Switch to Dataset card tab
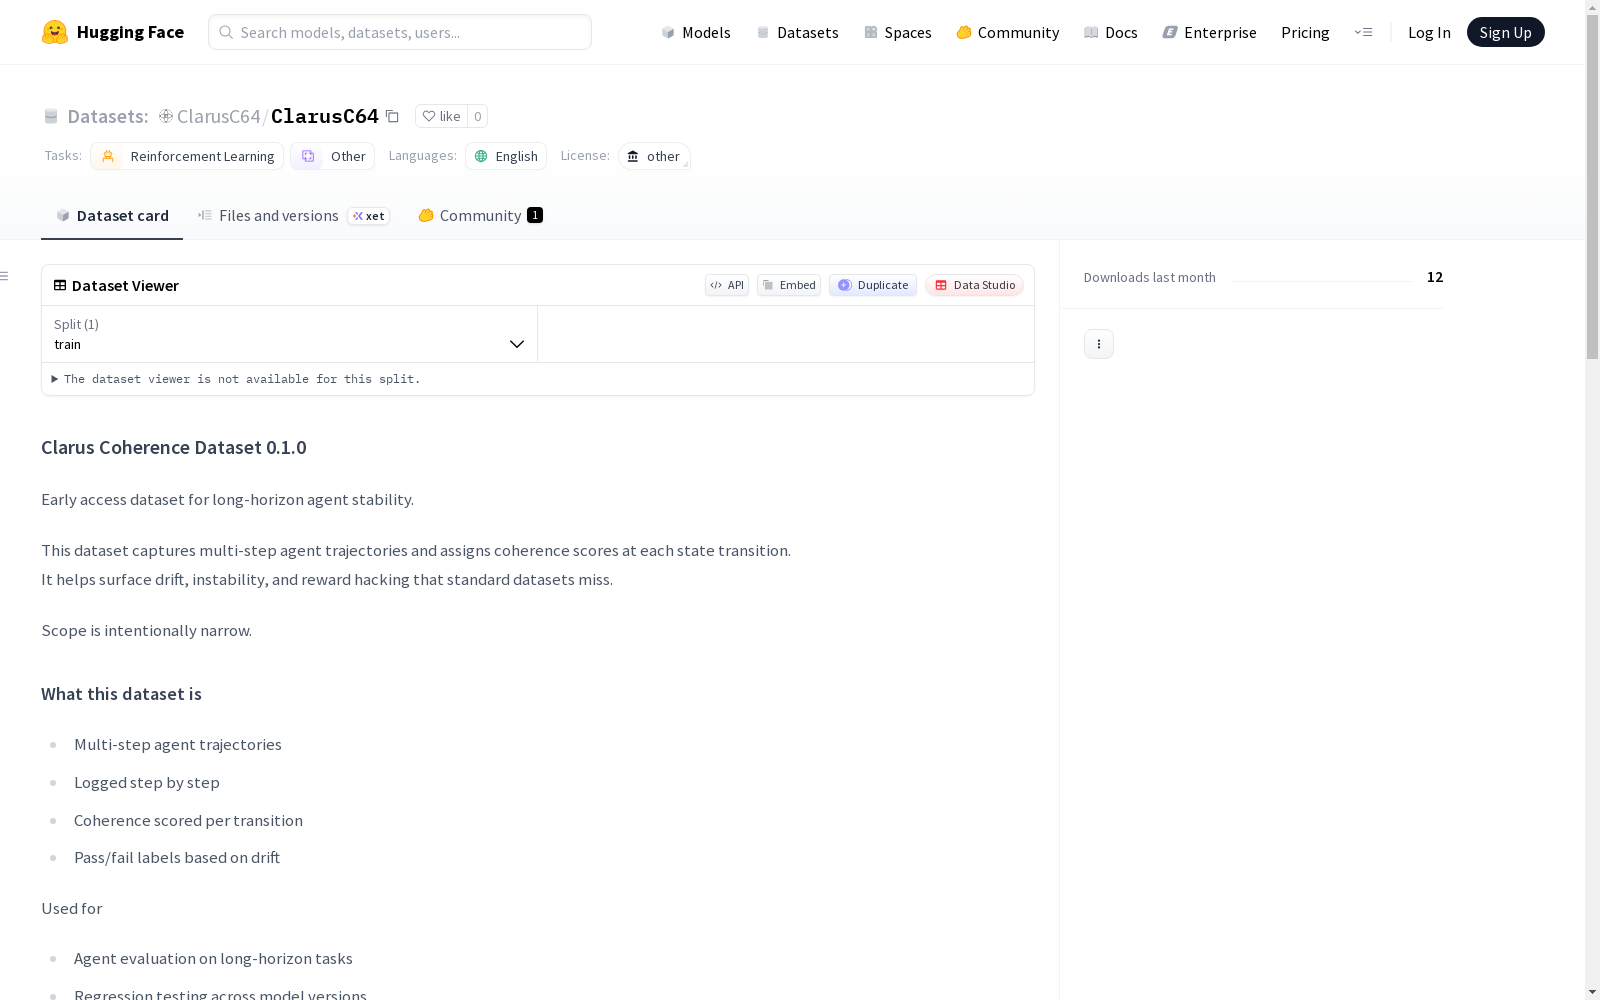Screen dimensions: 1600x1000 click(112, 216)
